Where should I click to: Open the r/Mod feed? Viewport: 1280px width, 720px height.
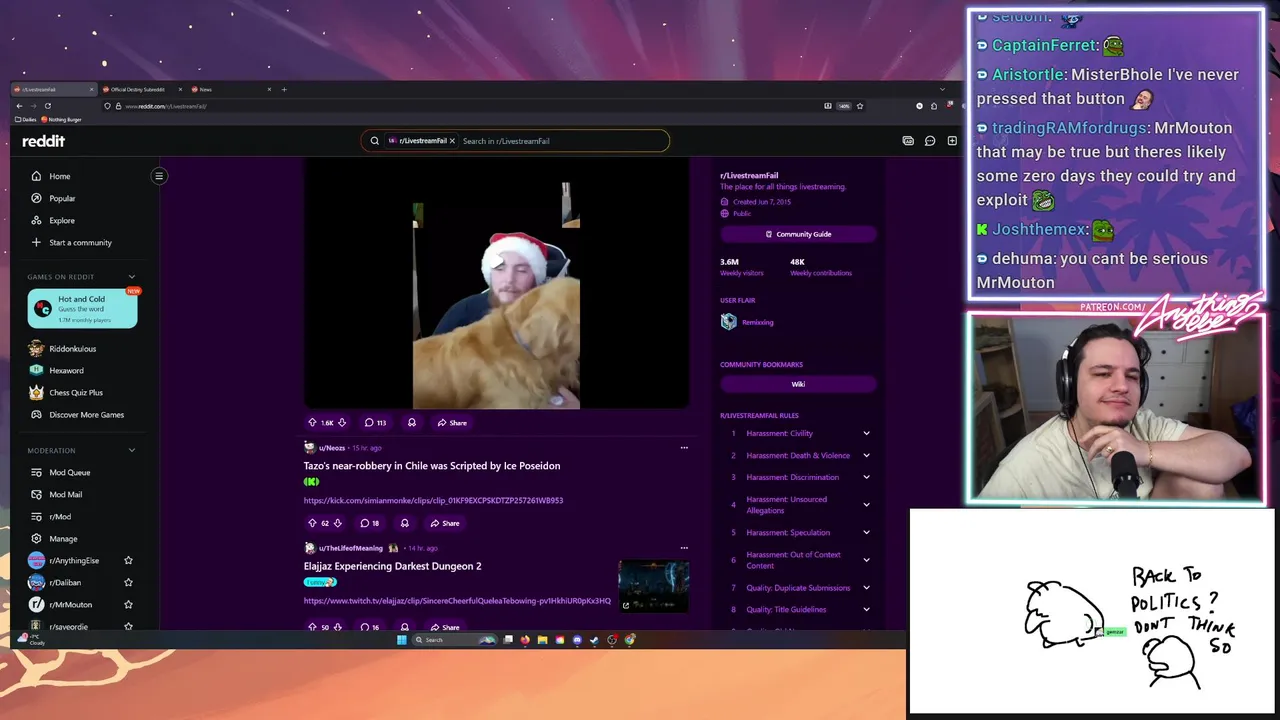(60, 516)
